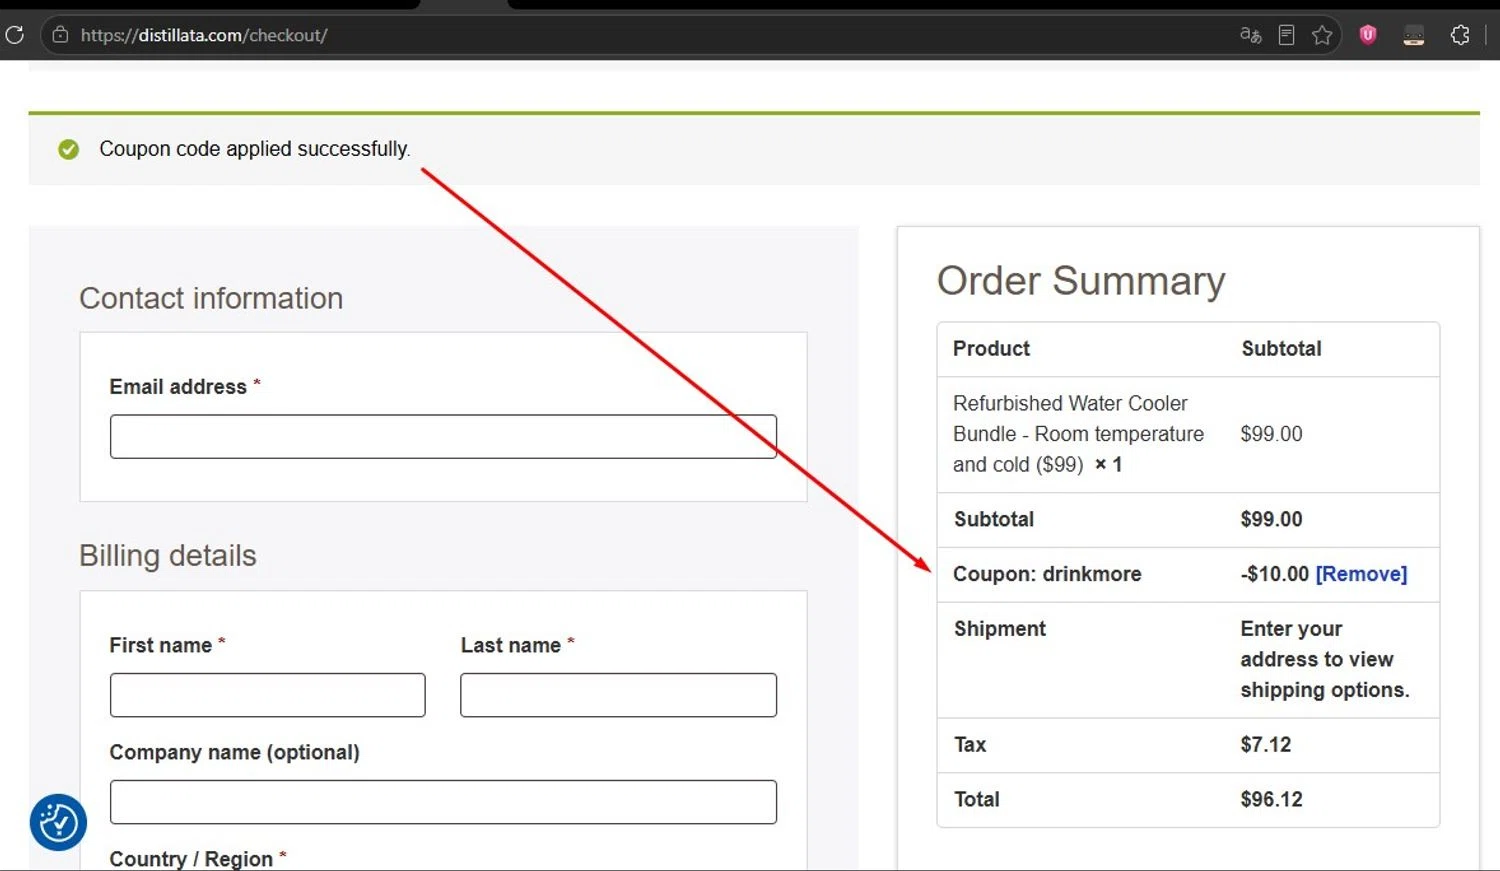This screenshot has width=1500, height=871.
Task: Bookmark this page with the star icon
Action: [x=1322, y=35]
